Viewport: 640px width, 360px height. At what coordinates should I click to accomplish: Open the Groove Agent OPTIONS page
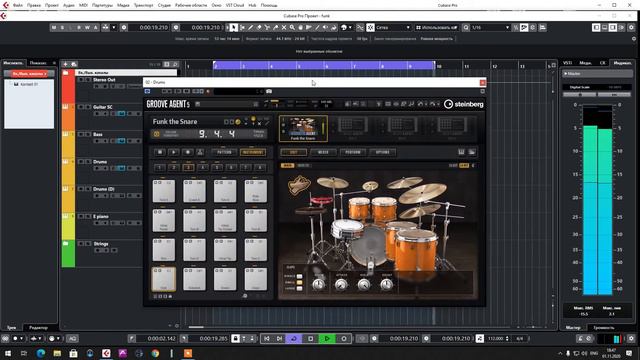tap(382, 152)
